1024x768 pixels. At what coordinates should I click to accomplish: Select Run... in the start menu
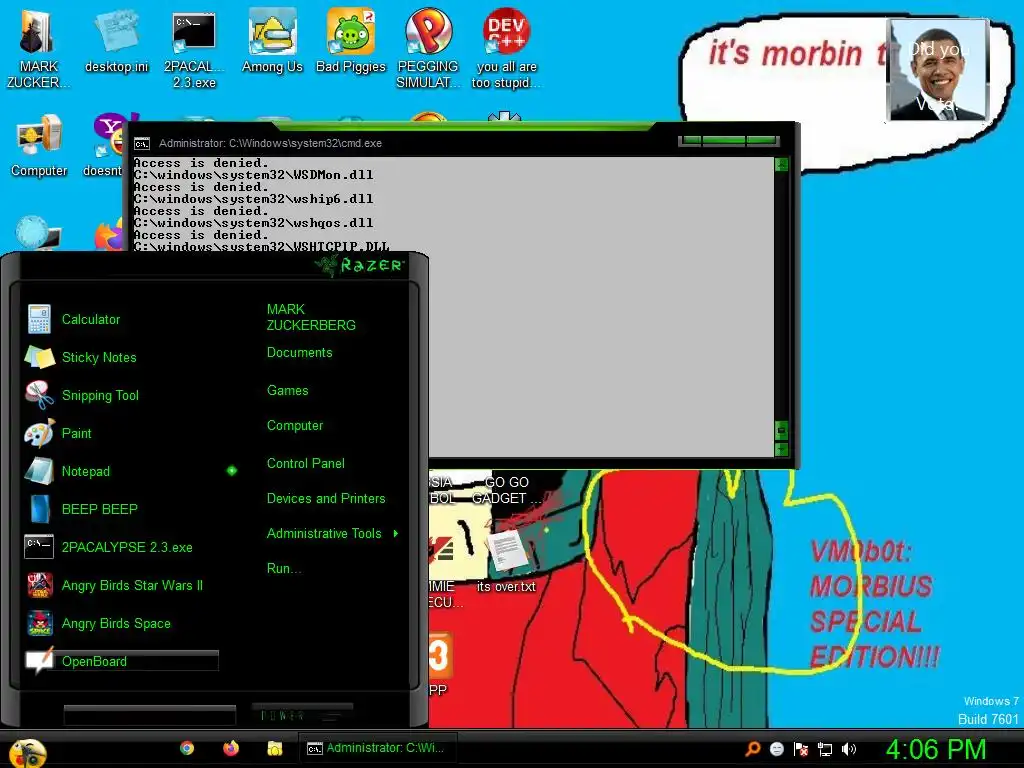283,569
